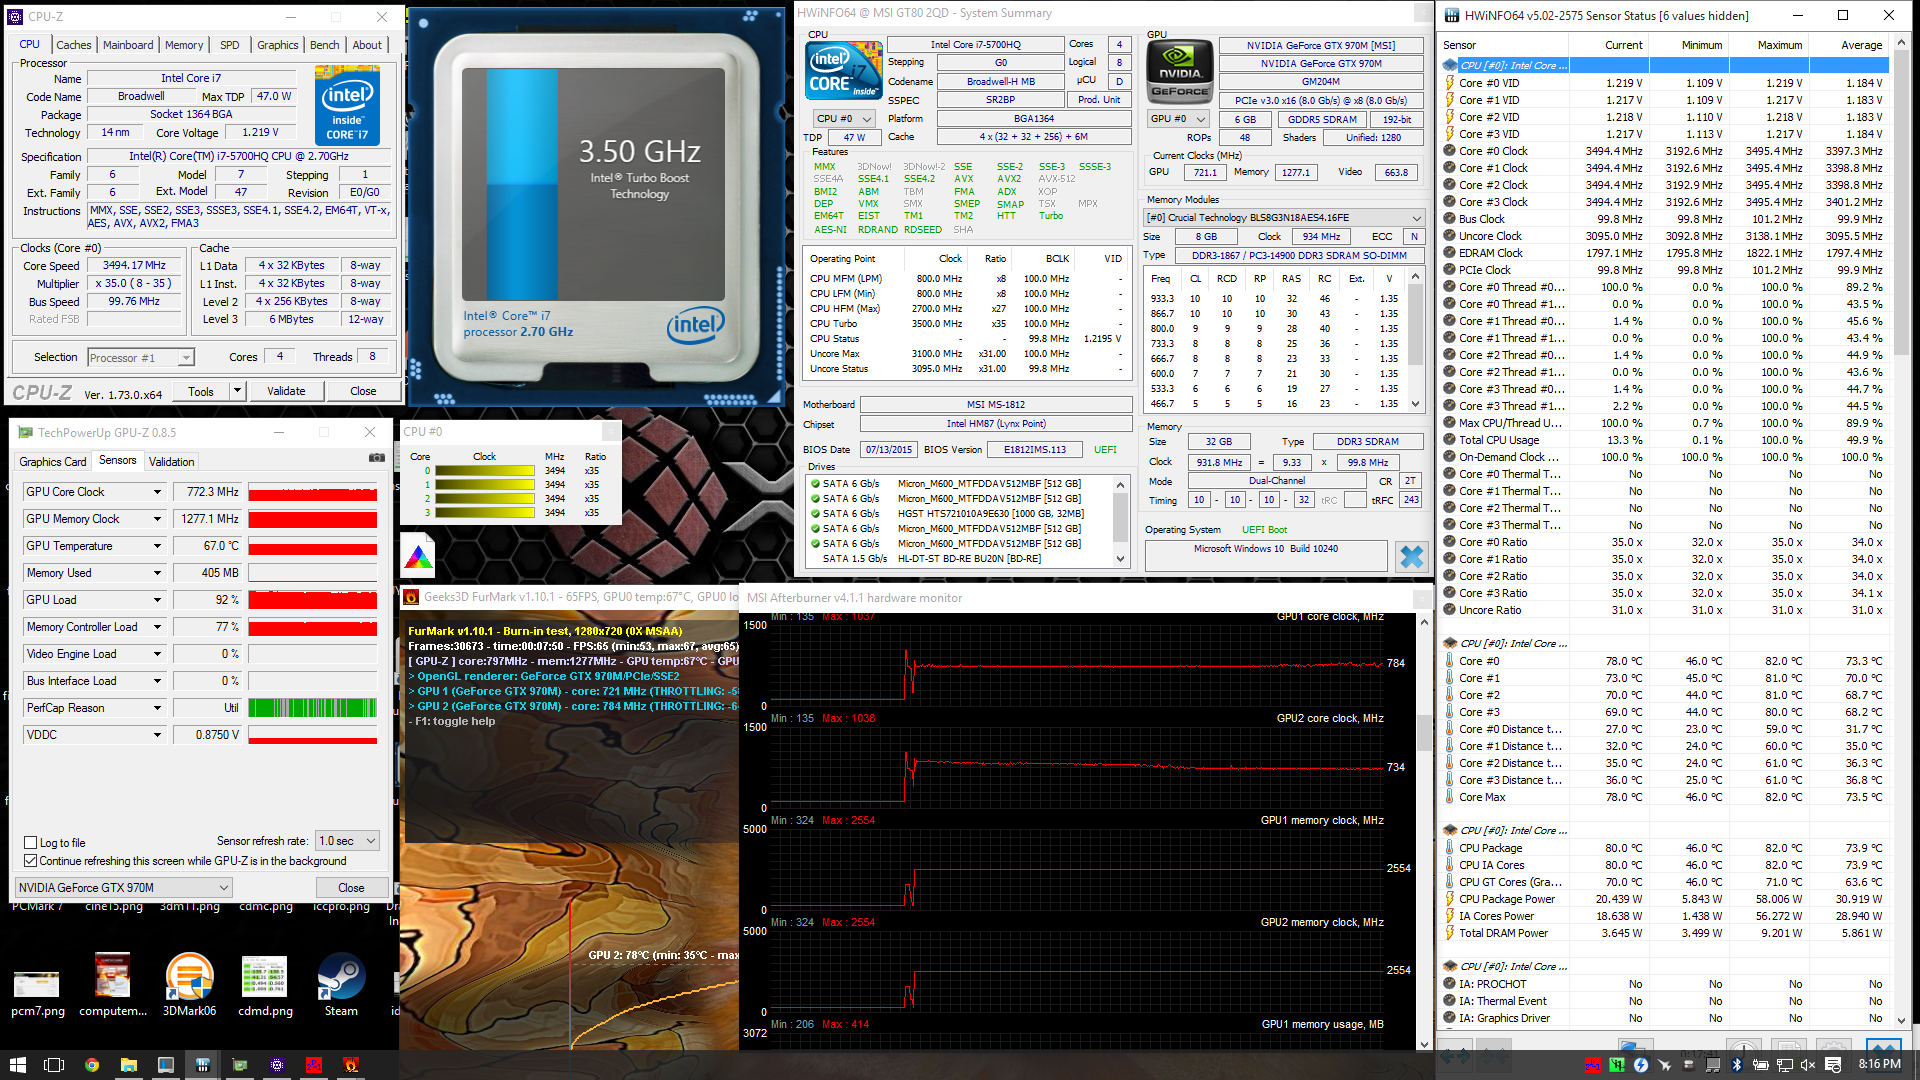Image resolution: width=1920 pixels, height=1080 pixels.
Task: Switch to the Caches tab in CPU-Z
Action: (x=74, y=45)
